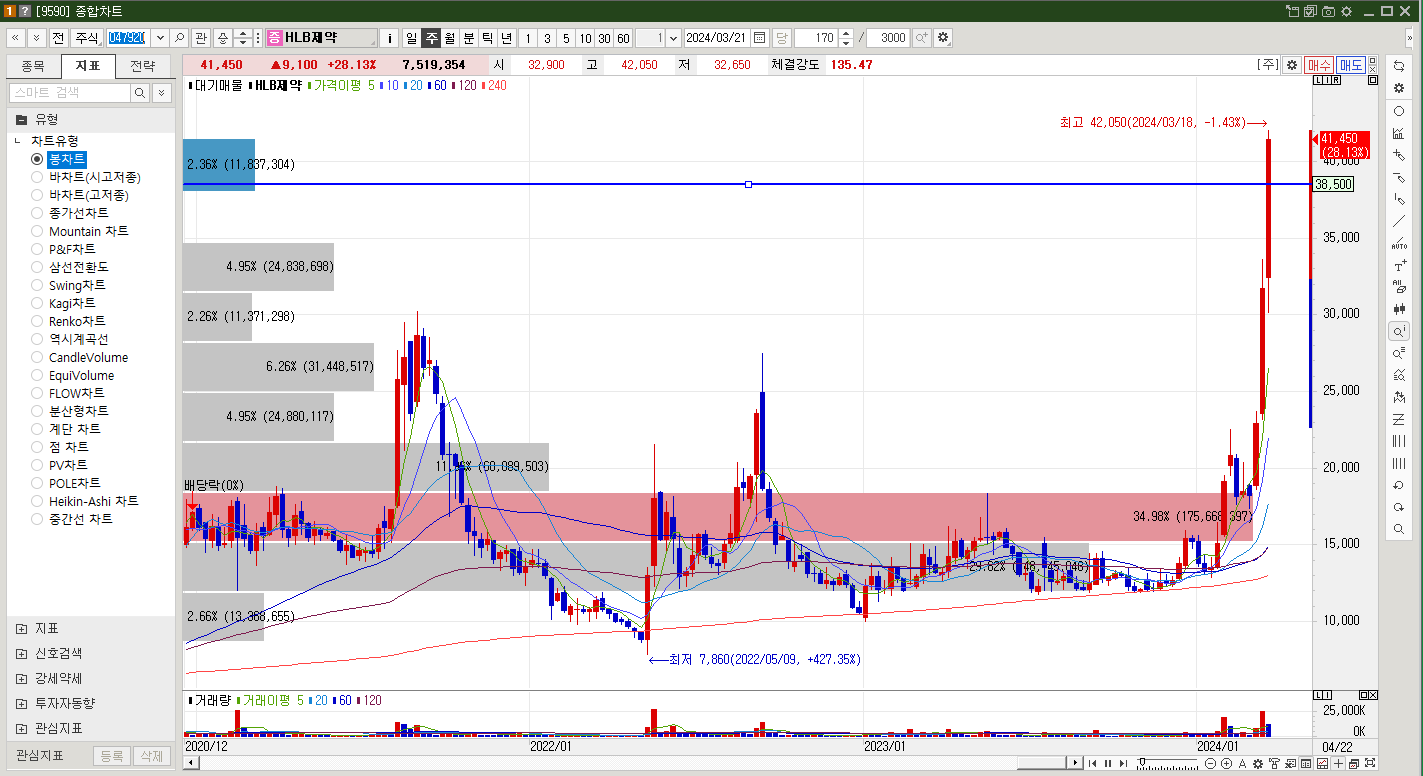The height and width of the screenshot is (776, 1423).
Task: Click the zoom out minus icon in the bottom bar
Action: pyautogui.click(x=1210, y=764)
